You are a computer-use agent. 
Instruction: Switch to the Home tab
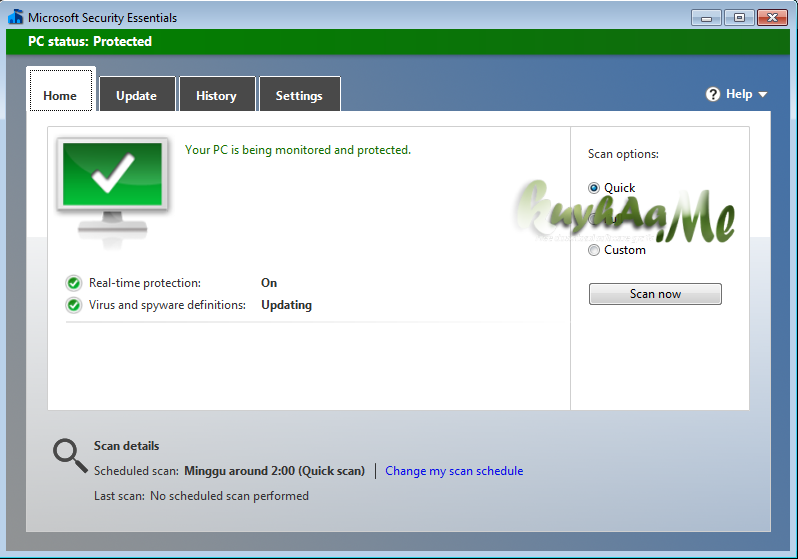pos(61,90)
